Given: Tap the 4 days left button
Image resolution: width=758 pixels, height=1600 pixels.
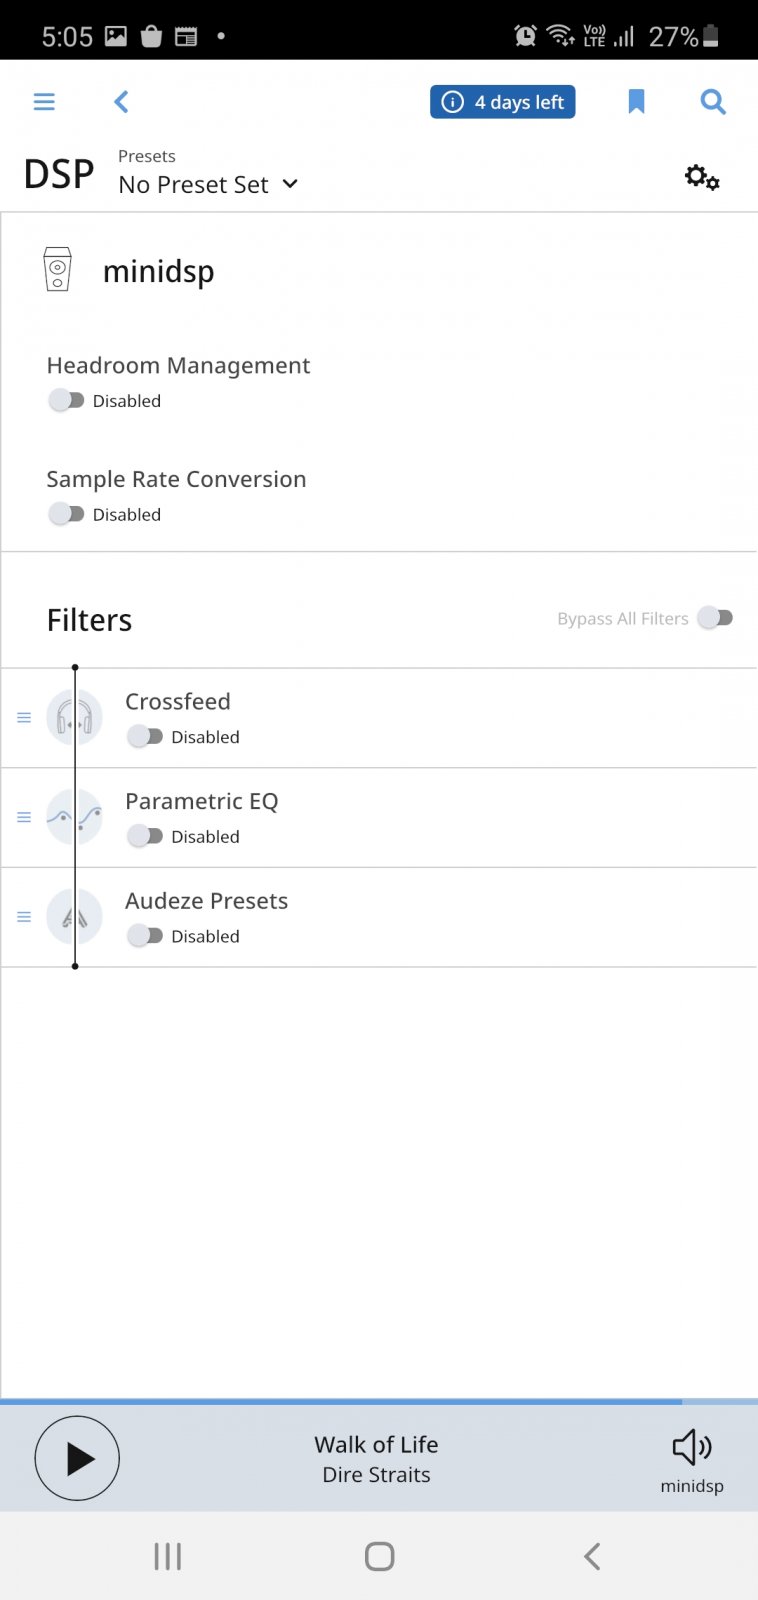Looking at the screenshot, I should click(503, 102).
